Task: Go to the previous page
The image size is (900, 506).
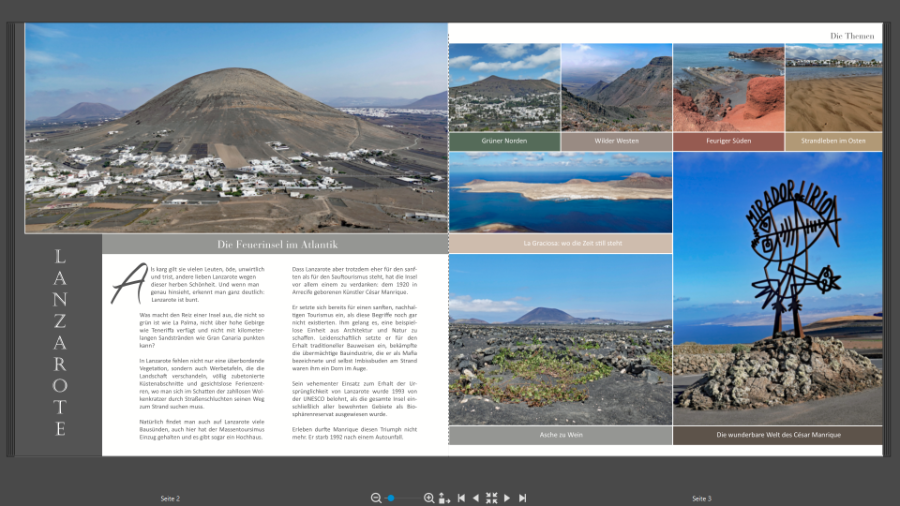Action: (476, 498)
